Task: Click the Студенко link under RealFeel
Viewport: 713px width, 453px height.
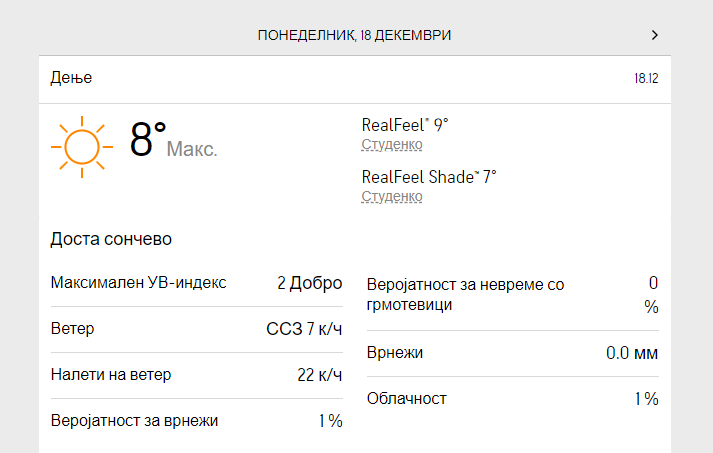Action: pos(391,145)
